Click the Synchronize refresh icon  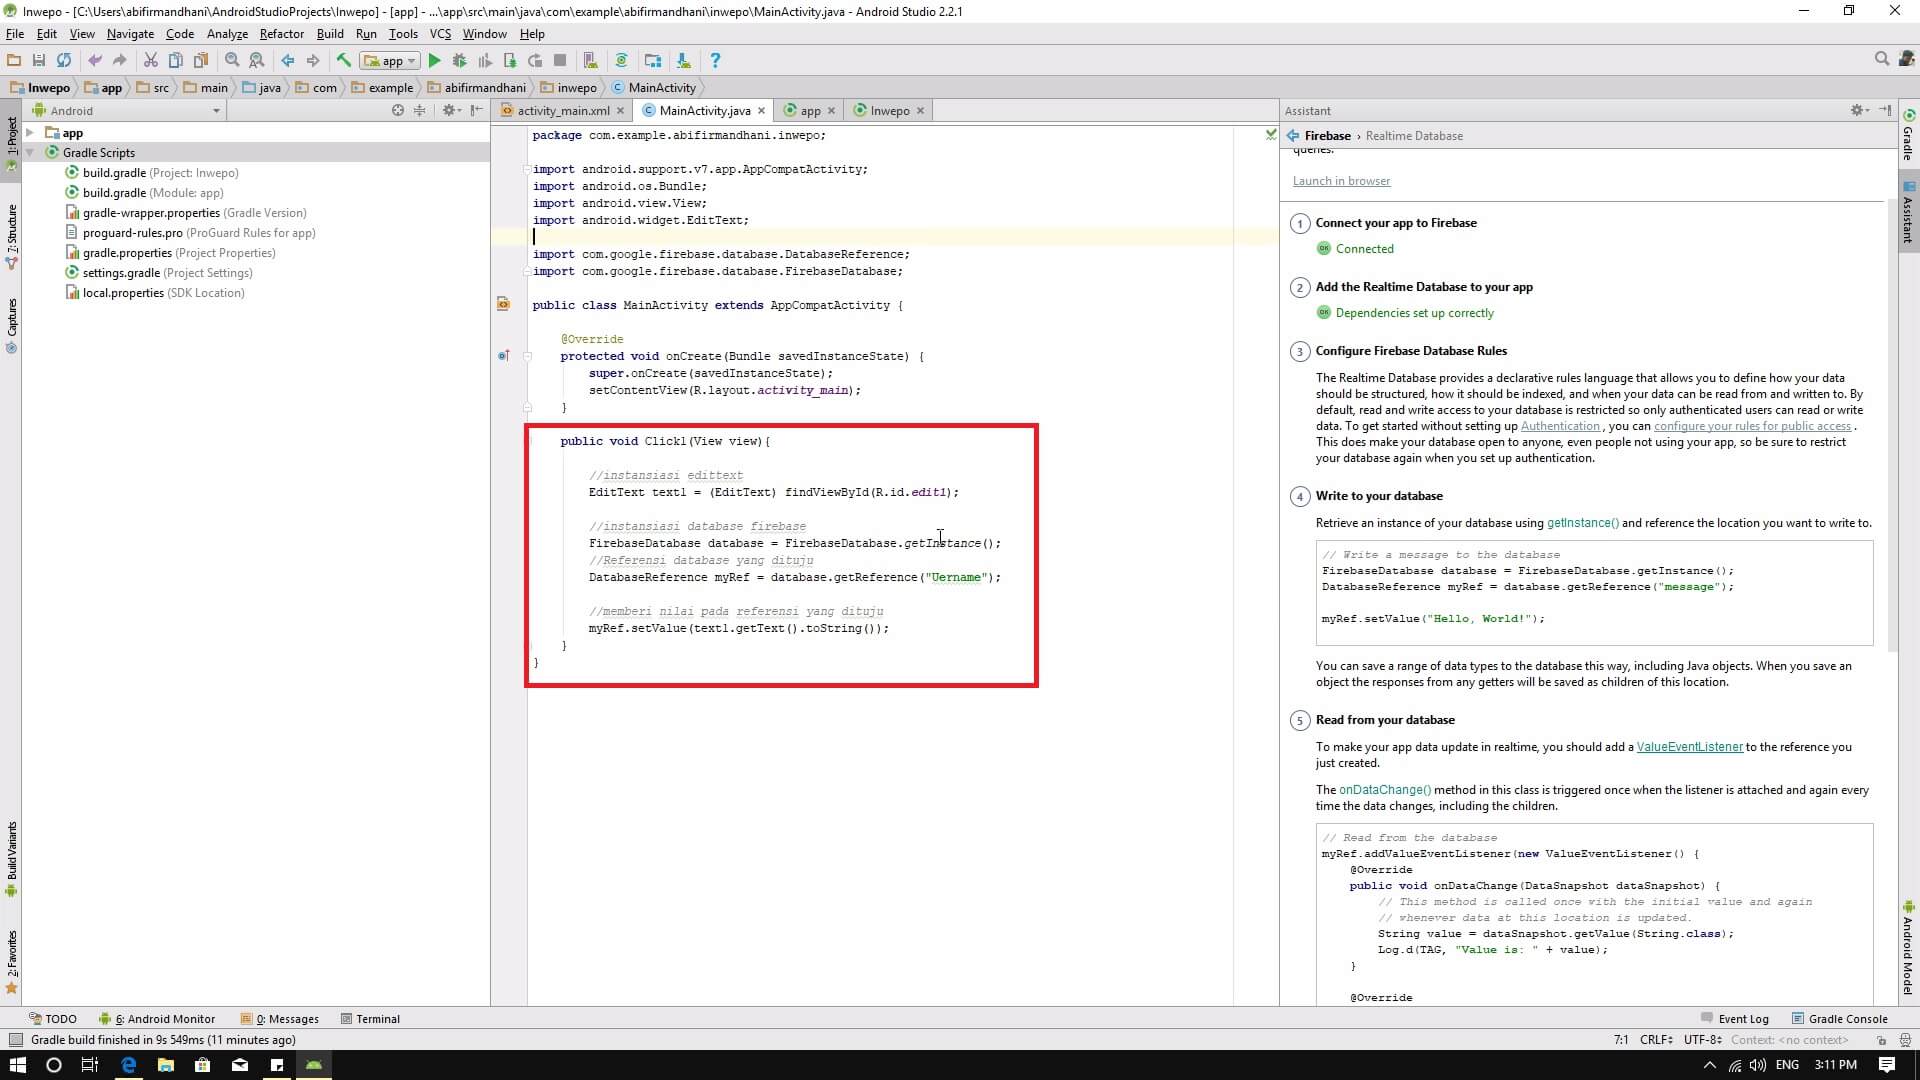pyautogui.click(x=63, y=60)
